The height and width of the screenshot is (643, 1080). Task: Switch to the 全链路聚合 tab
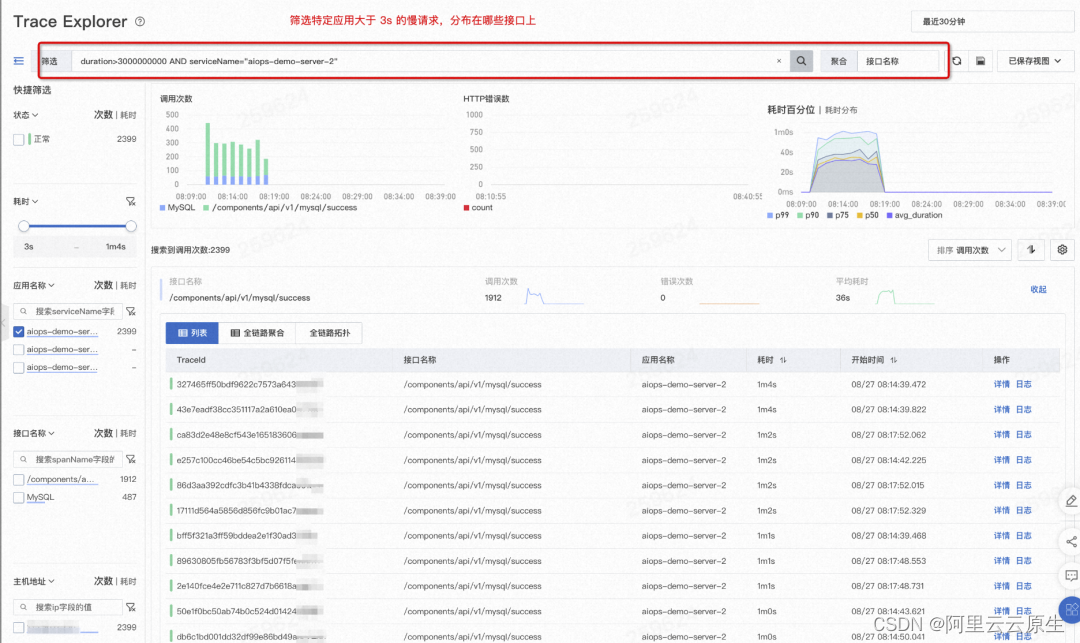tap(257, 333)
